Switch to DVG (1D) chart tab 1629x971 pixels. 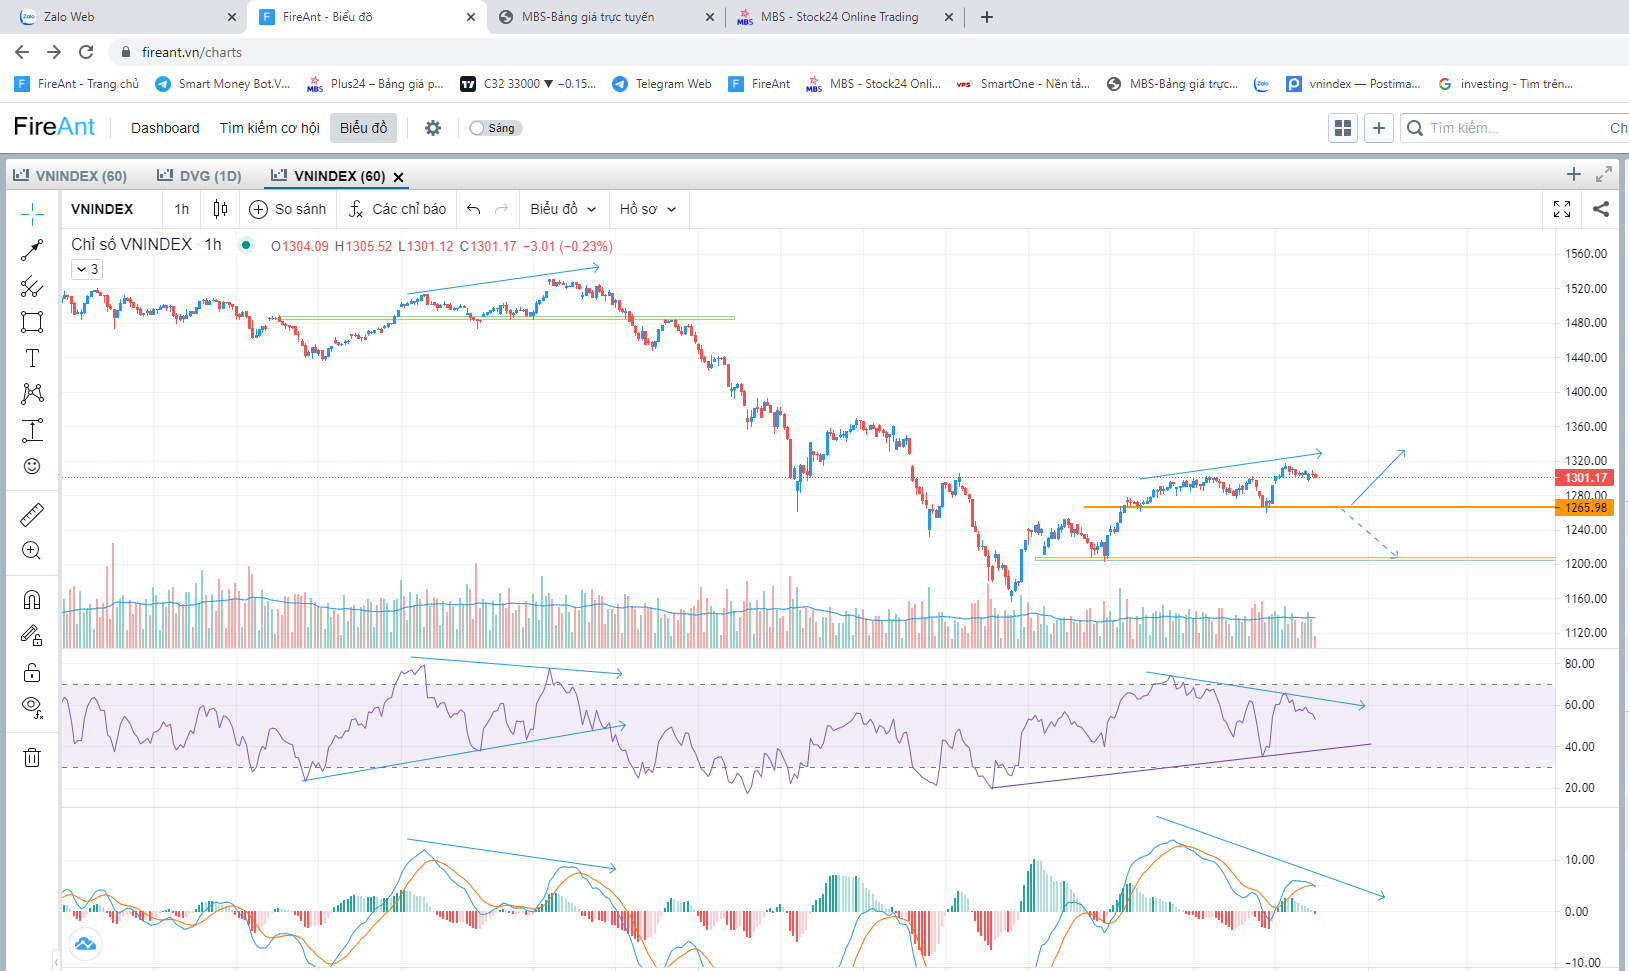point(199,176)
